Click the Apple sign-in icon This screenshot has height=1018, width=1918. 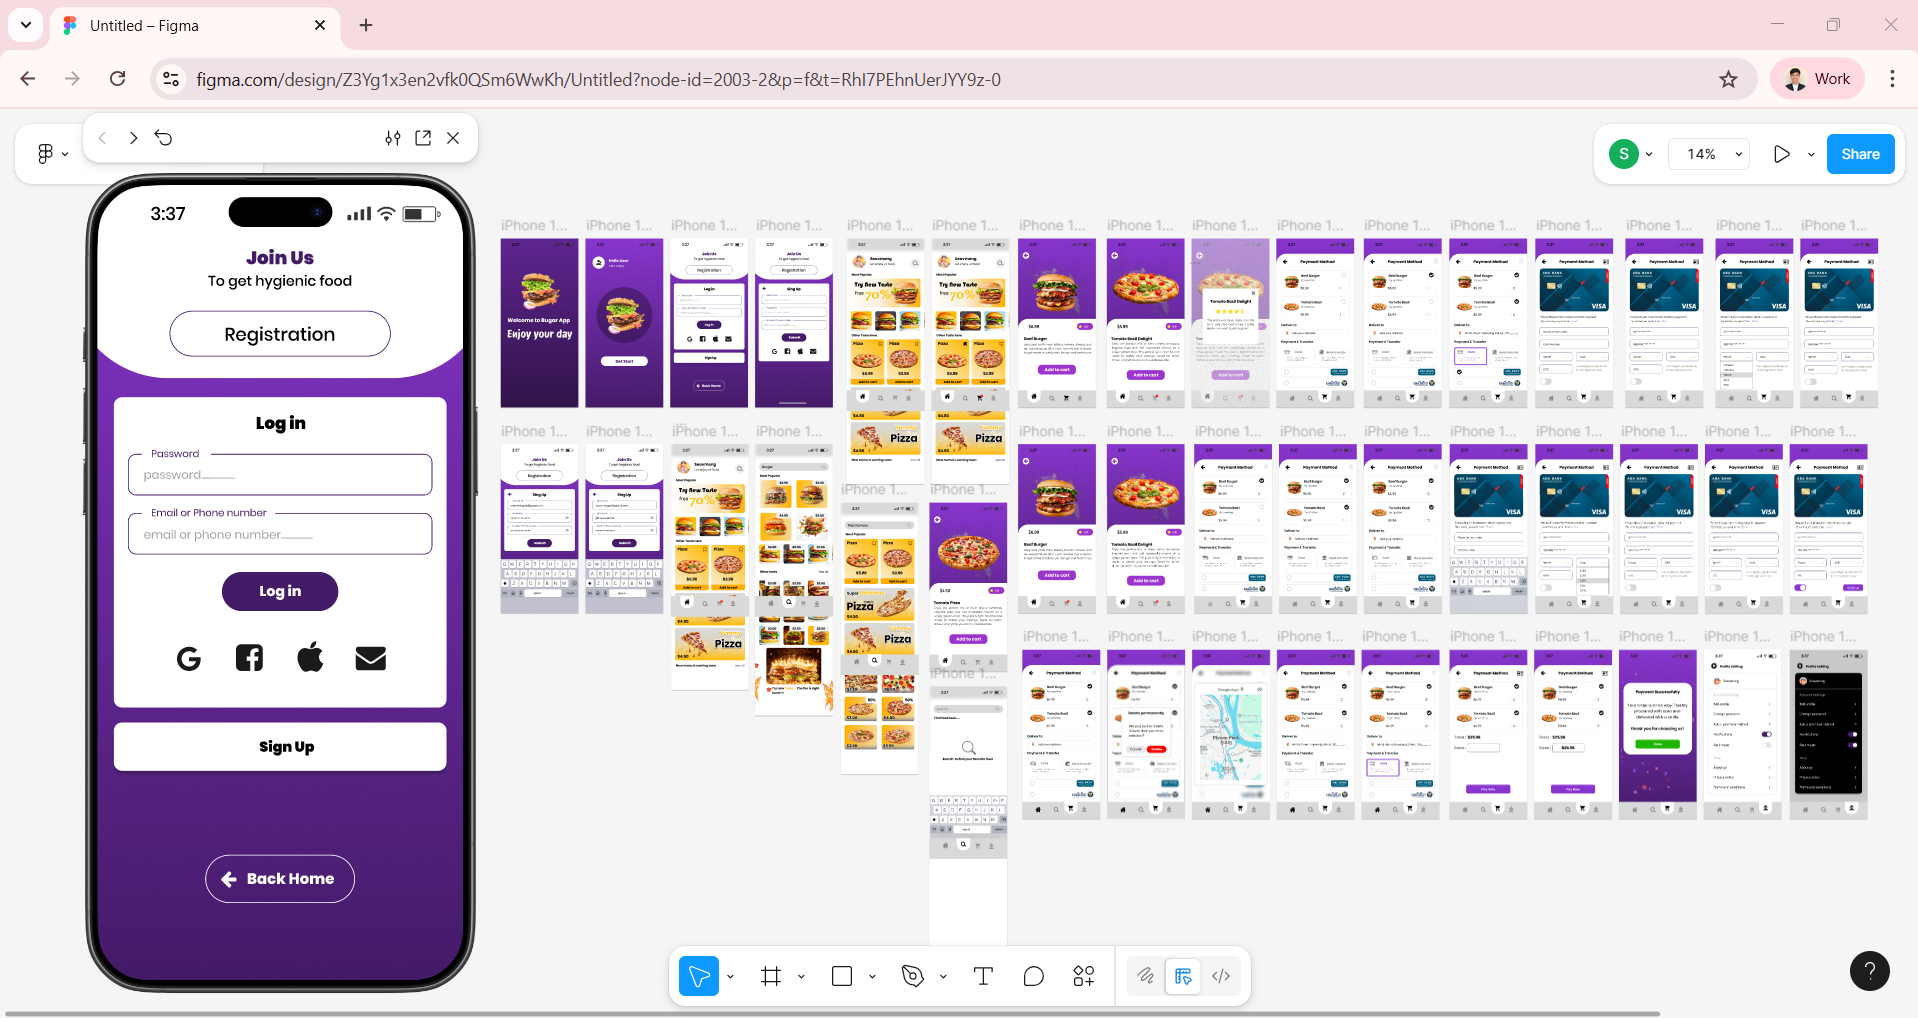tap(310, 657)
